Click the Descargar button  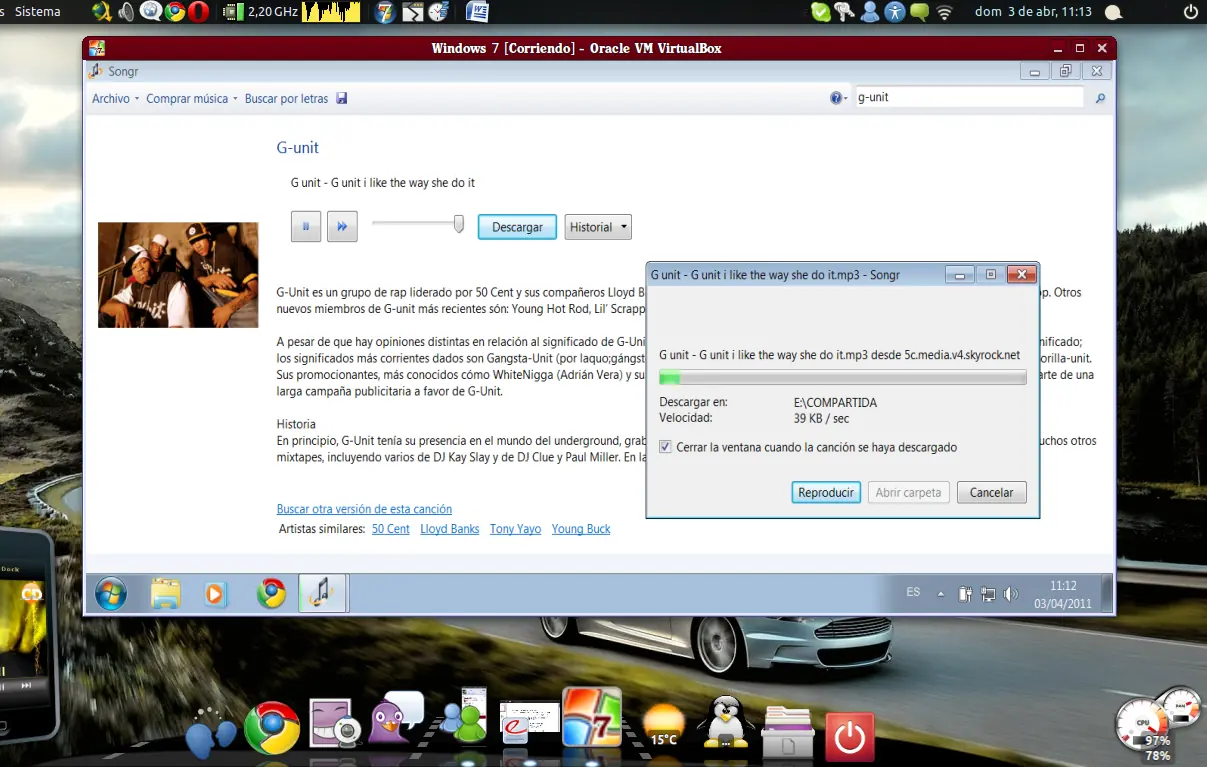(517, 227)
